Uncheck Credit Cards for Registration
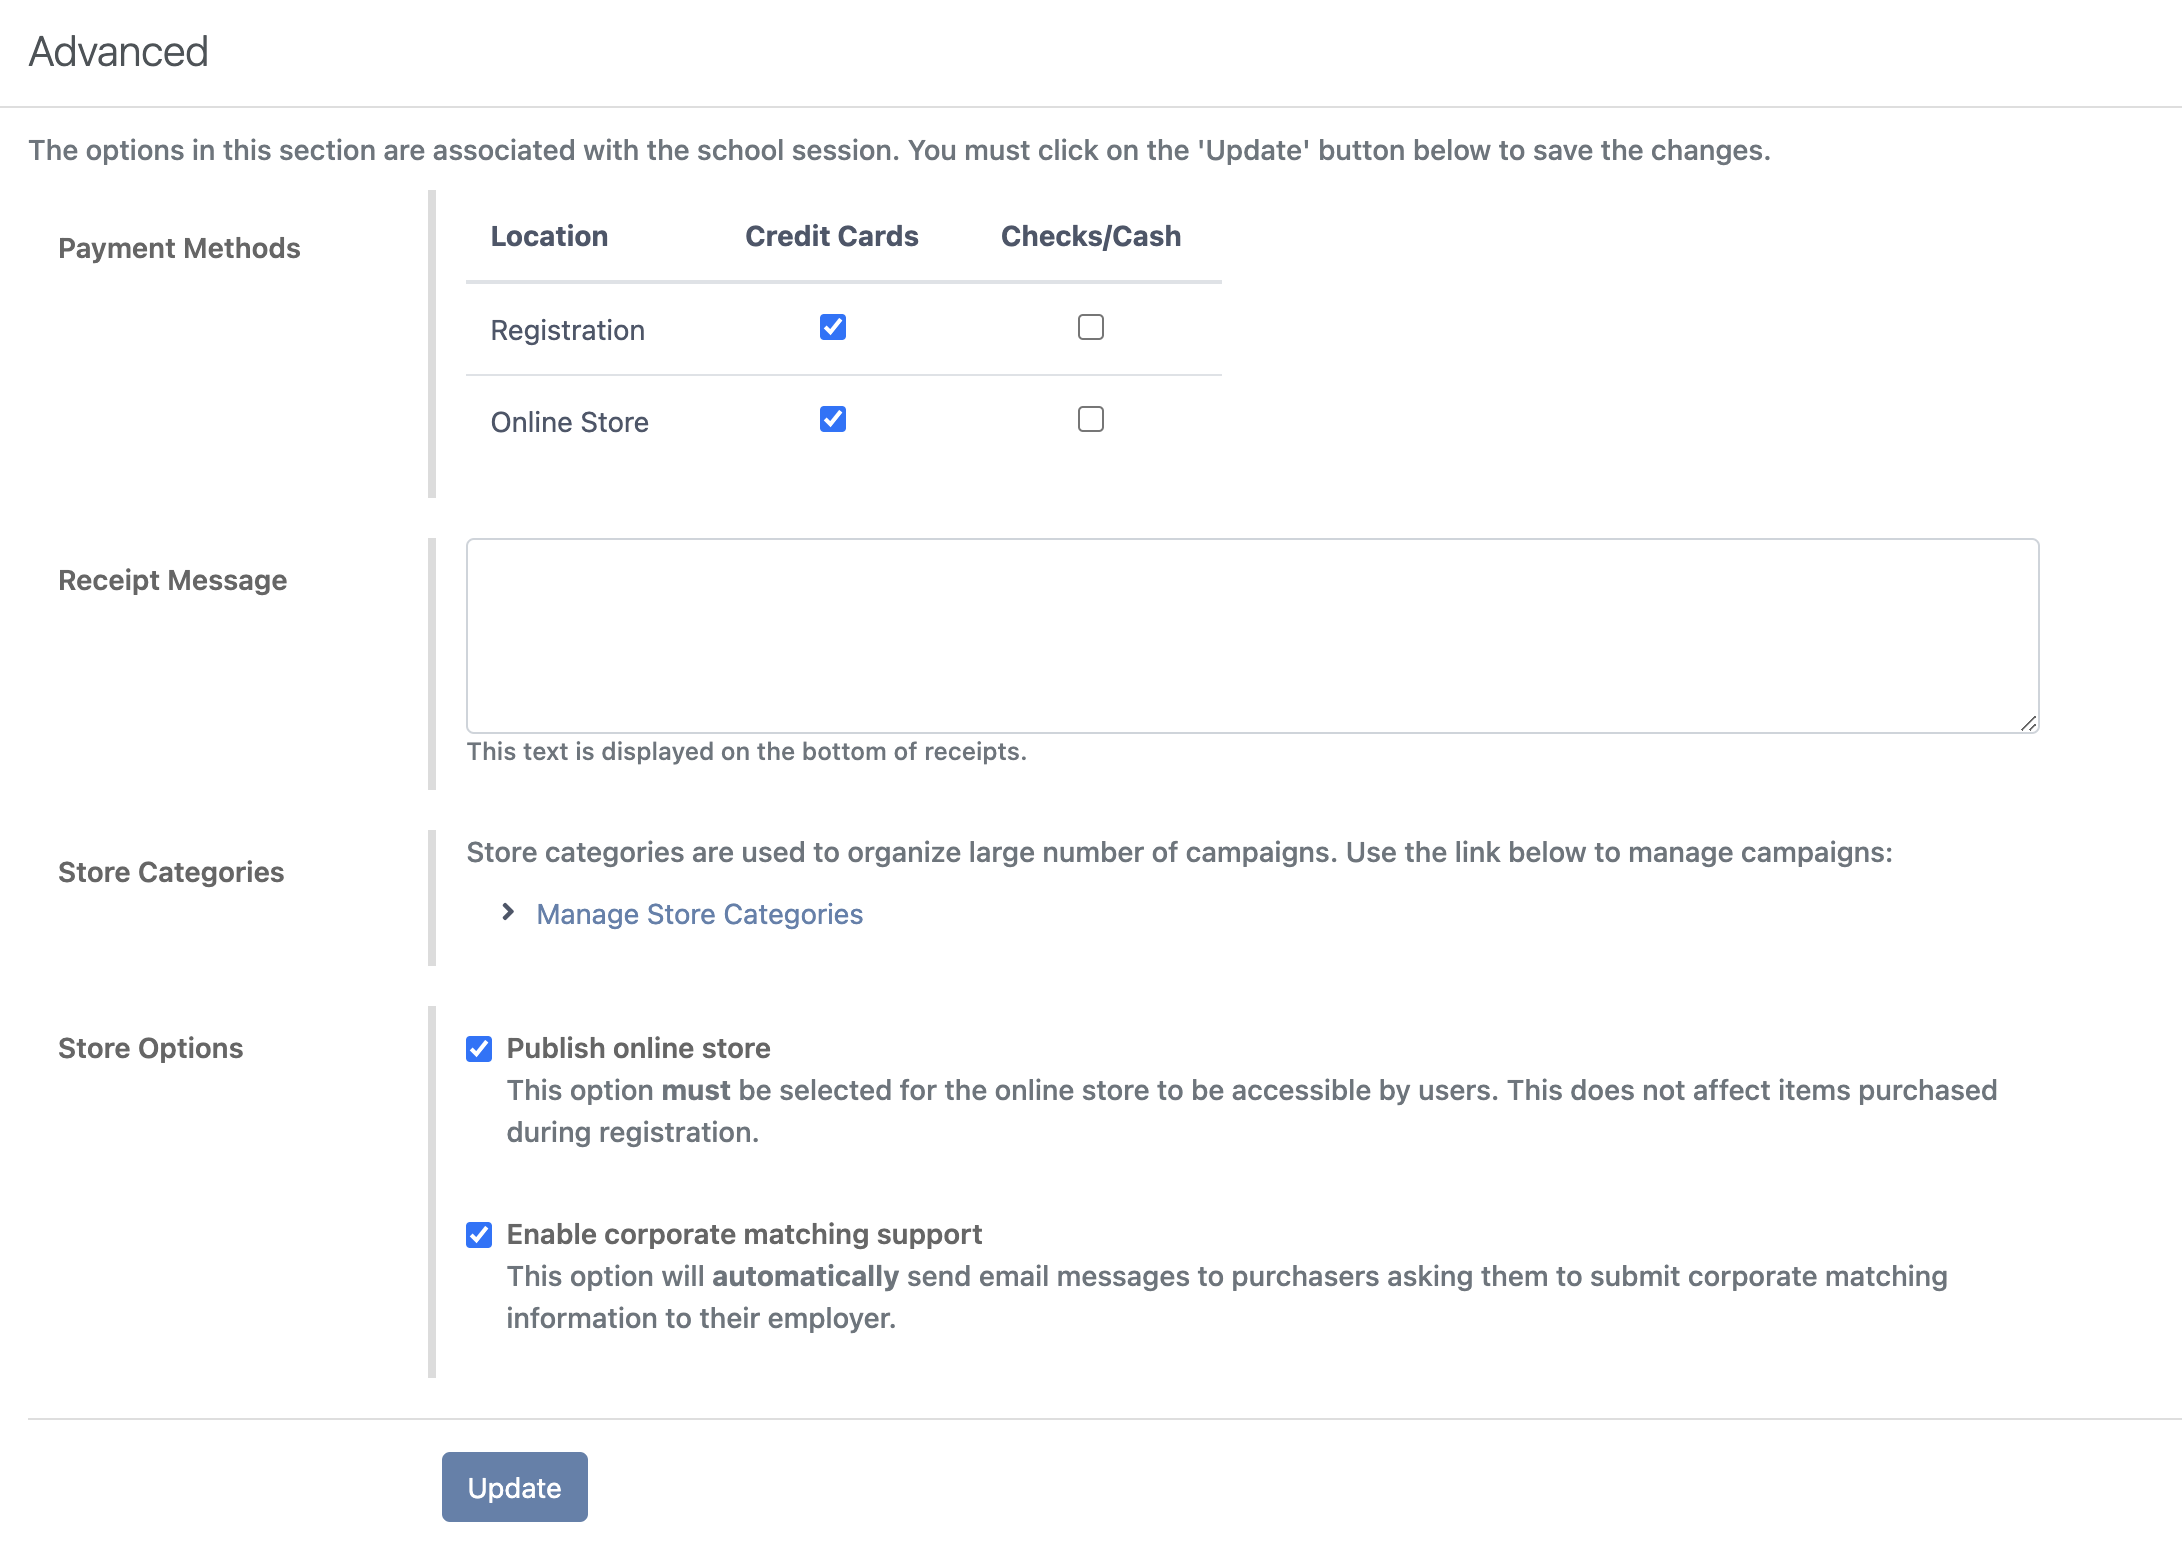Image resolution: width=2182 pixels, height=1556 pixels. 832,327
